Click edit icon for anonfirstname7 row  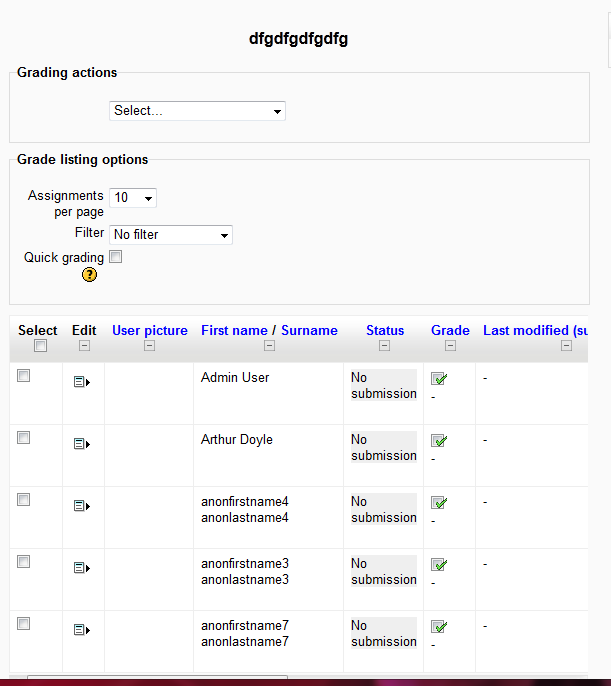coord(82,630)
